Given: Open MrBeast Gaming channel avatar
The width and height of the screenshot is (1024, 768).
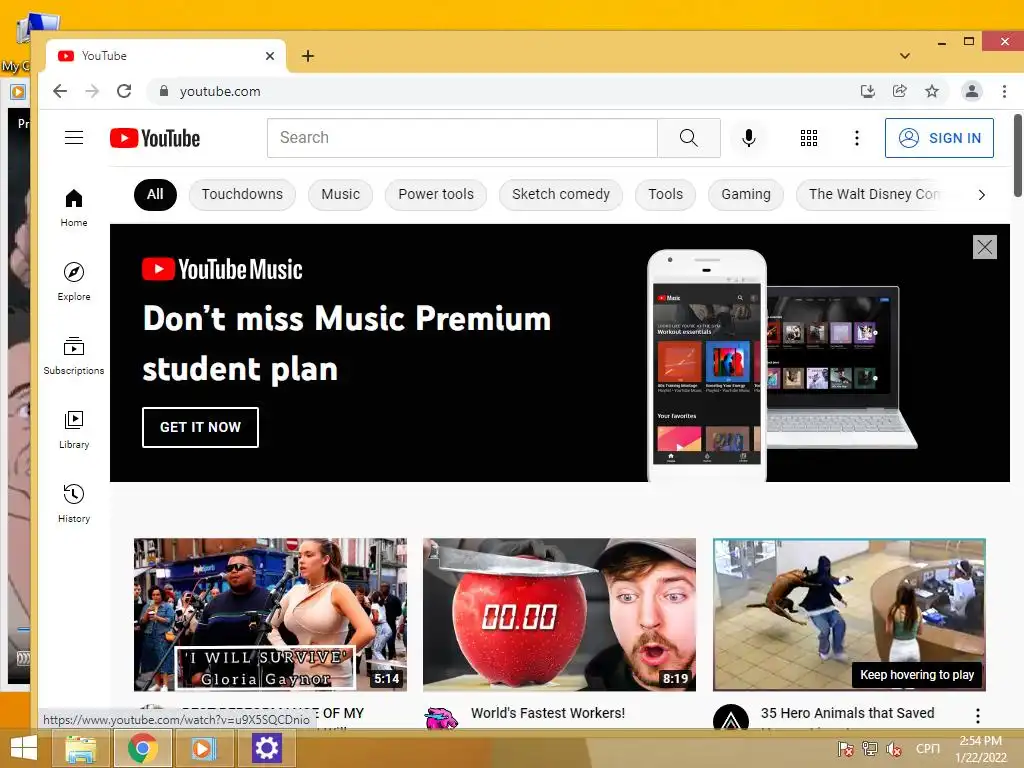Looking at the screenshot, I should tap(441, 718).
